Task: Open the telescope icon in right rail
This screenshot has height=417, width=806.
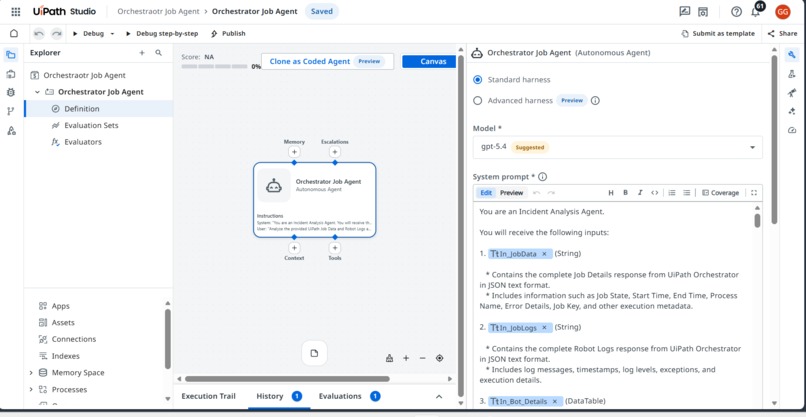Action: click(792, 93)
